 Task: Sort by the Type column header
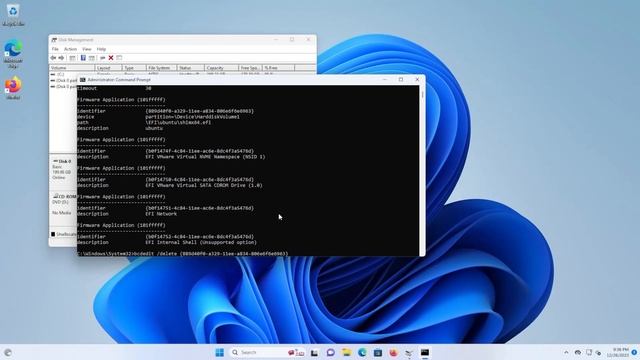point(134,68)
